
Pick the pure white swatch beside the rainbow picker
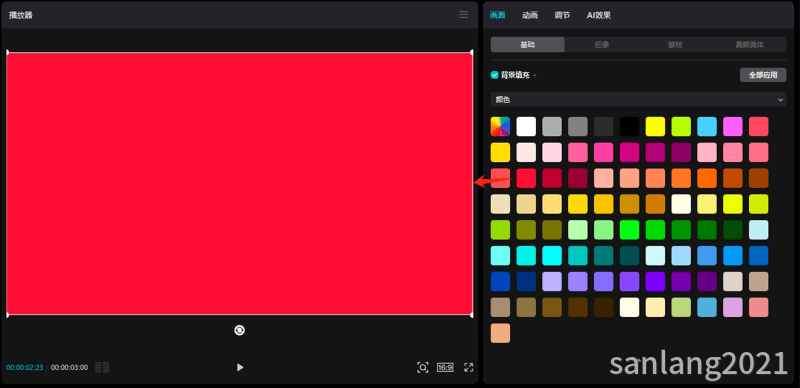526,126
